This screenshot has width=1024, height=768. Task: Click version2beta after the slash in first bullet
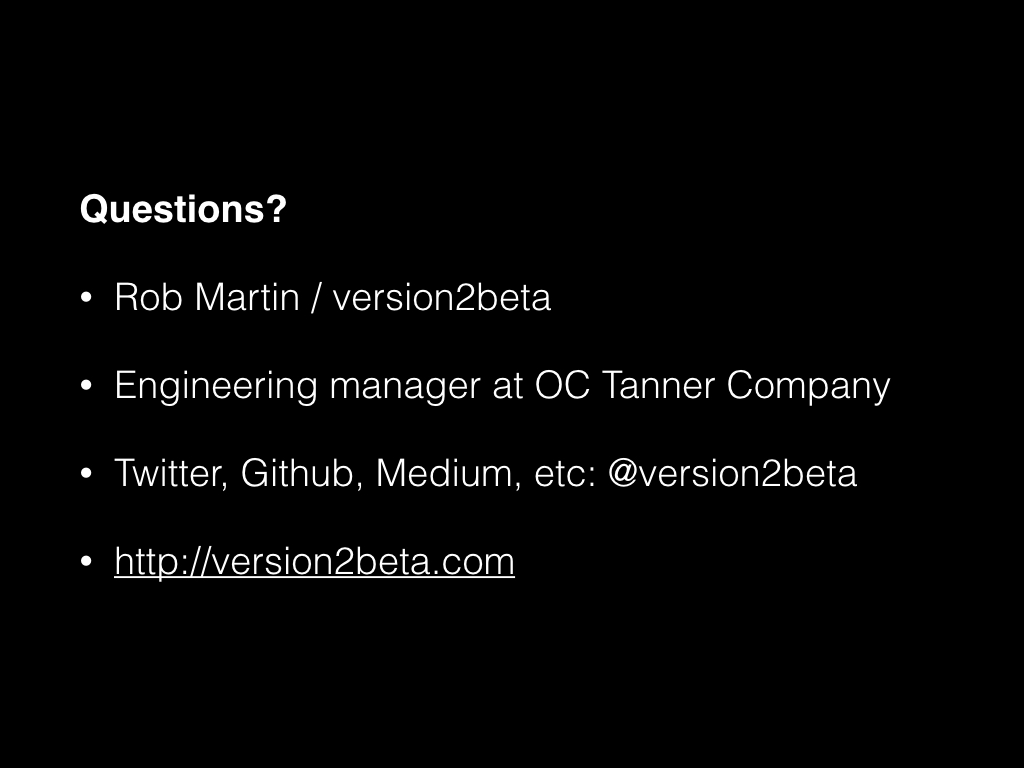point(441,297)
